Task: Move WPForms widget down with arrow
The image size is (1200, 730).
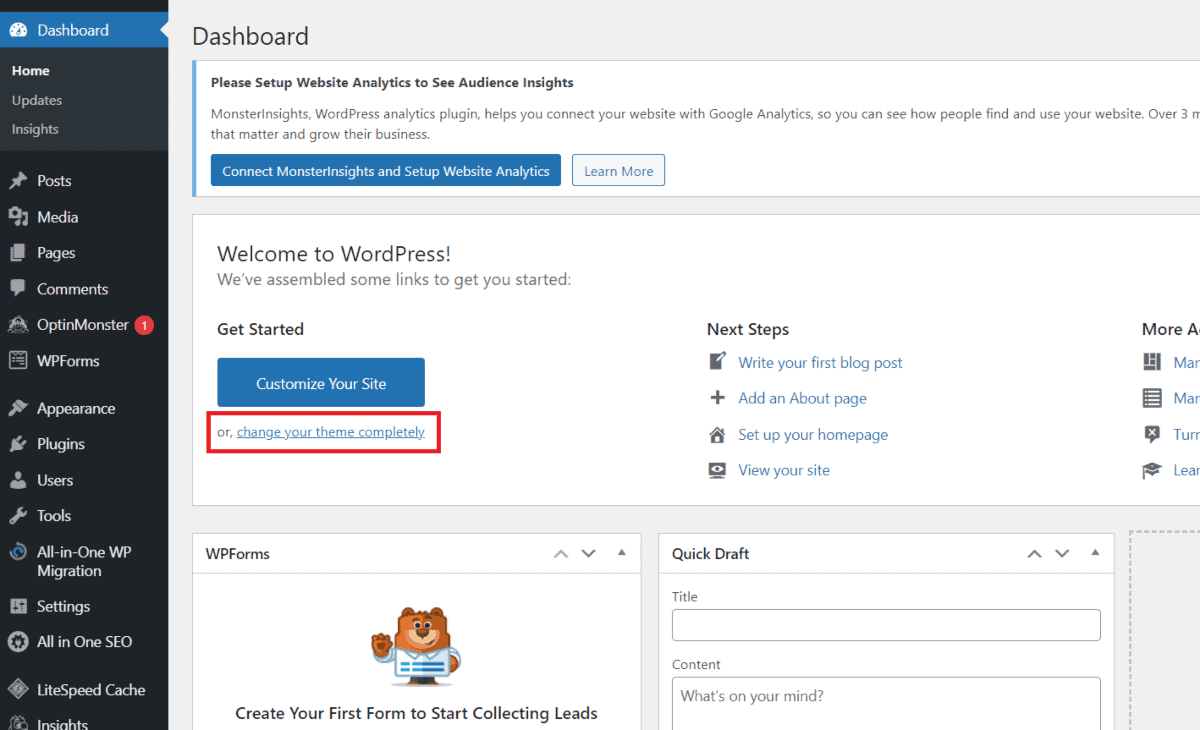Action: (x=589, y=553)
